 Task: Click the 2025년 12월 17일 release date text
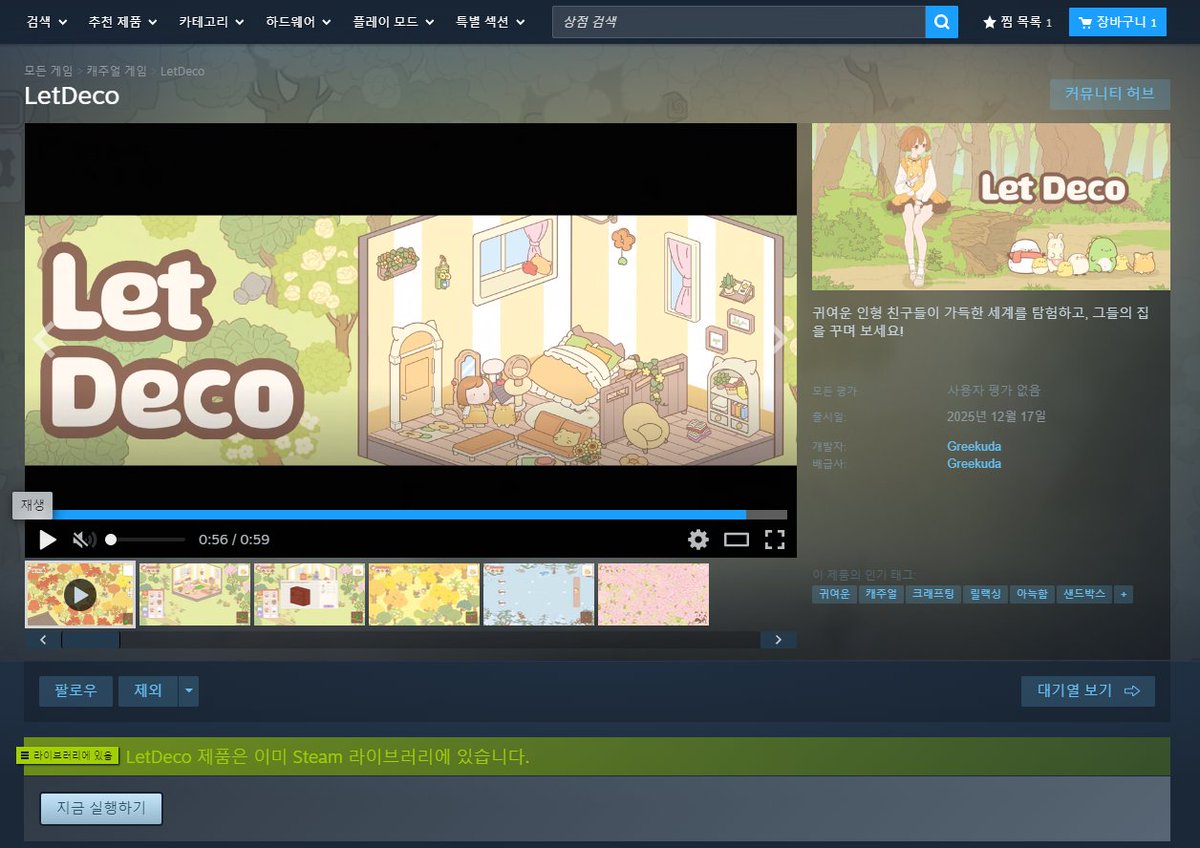(x=996, y=416)
